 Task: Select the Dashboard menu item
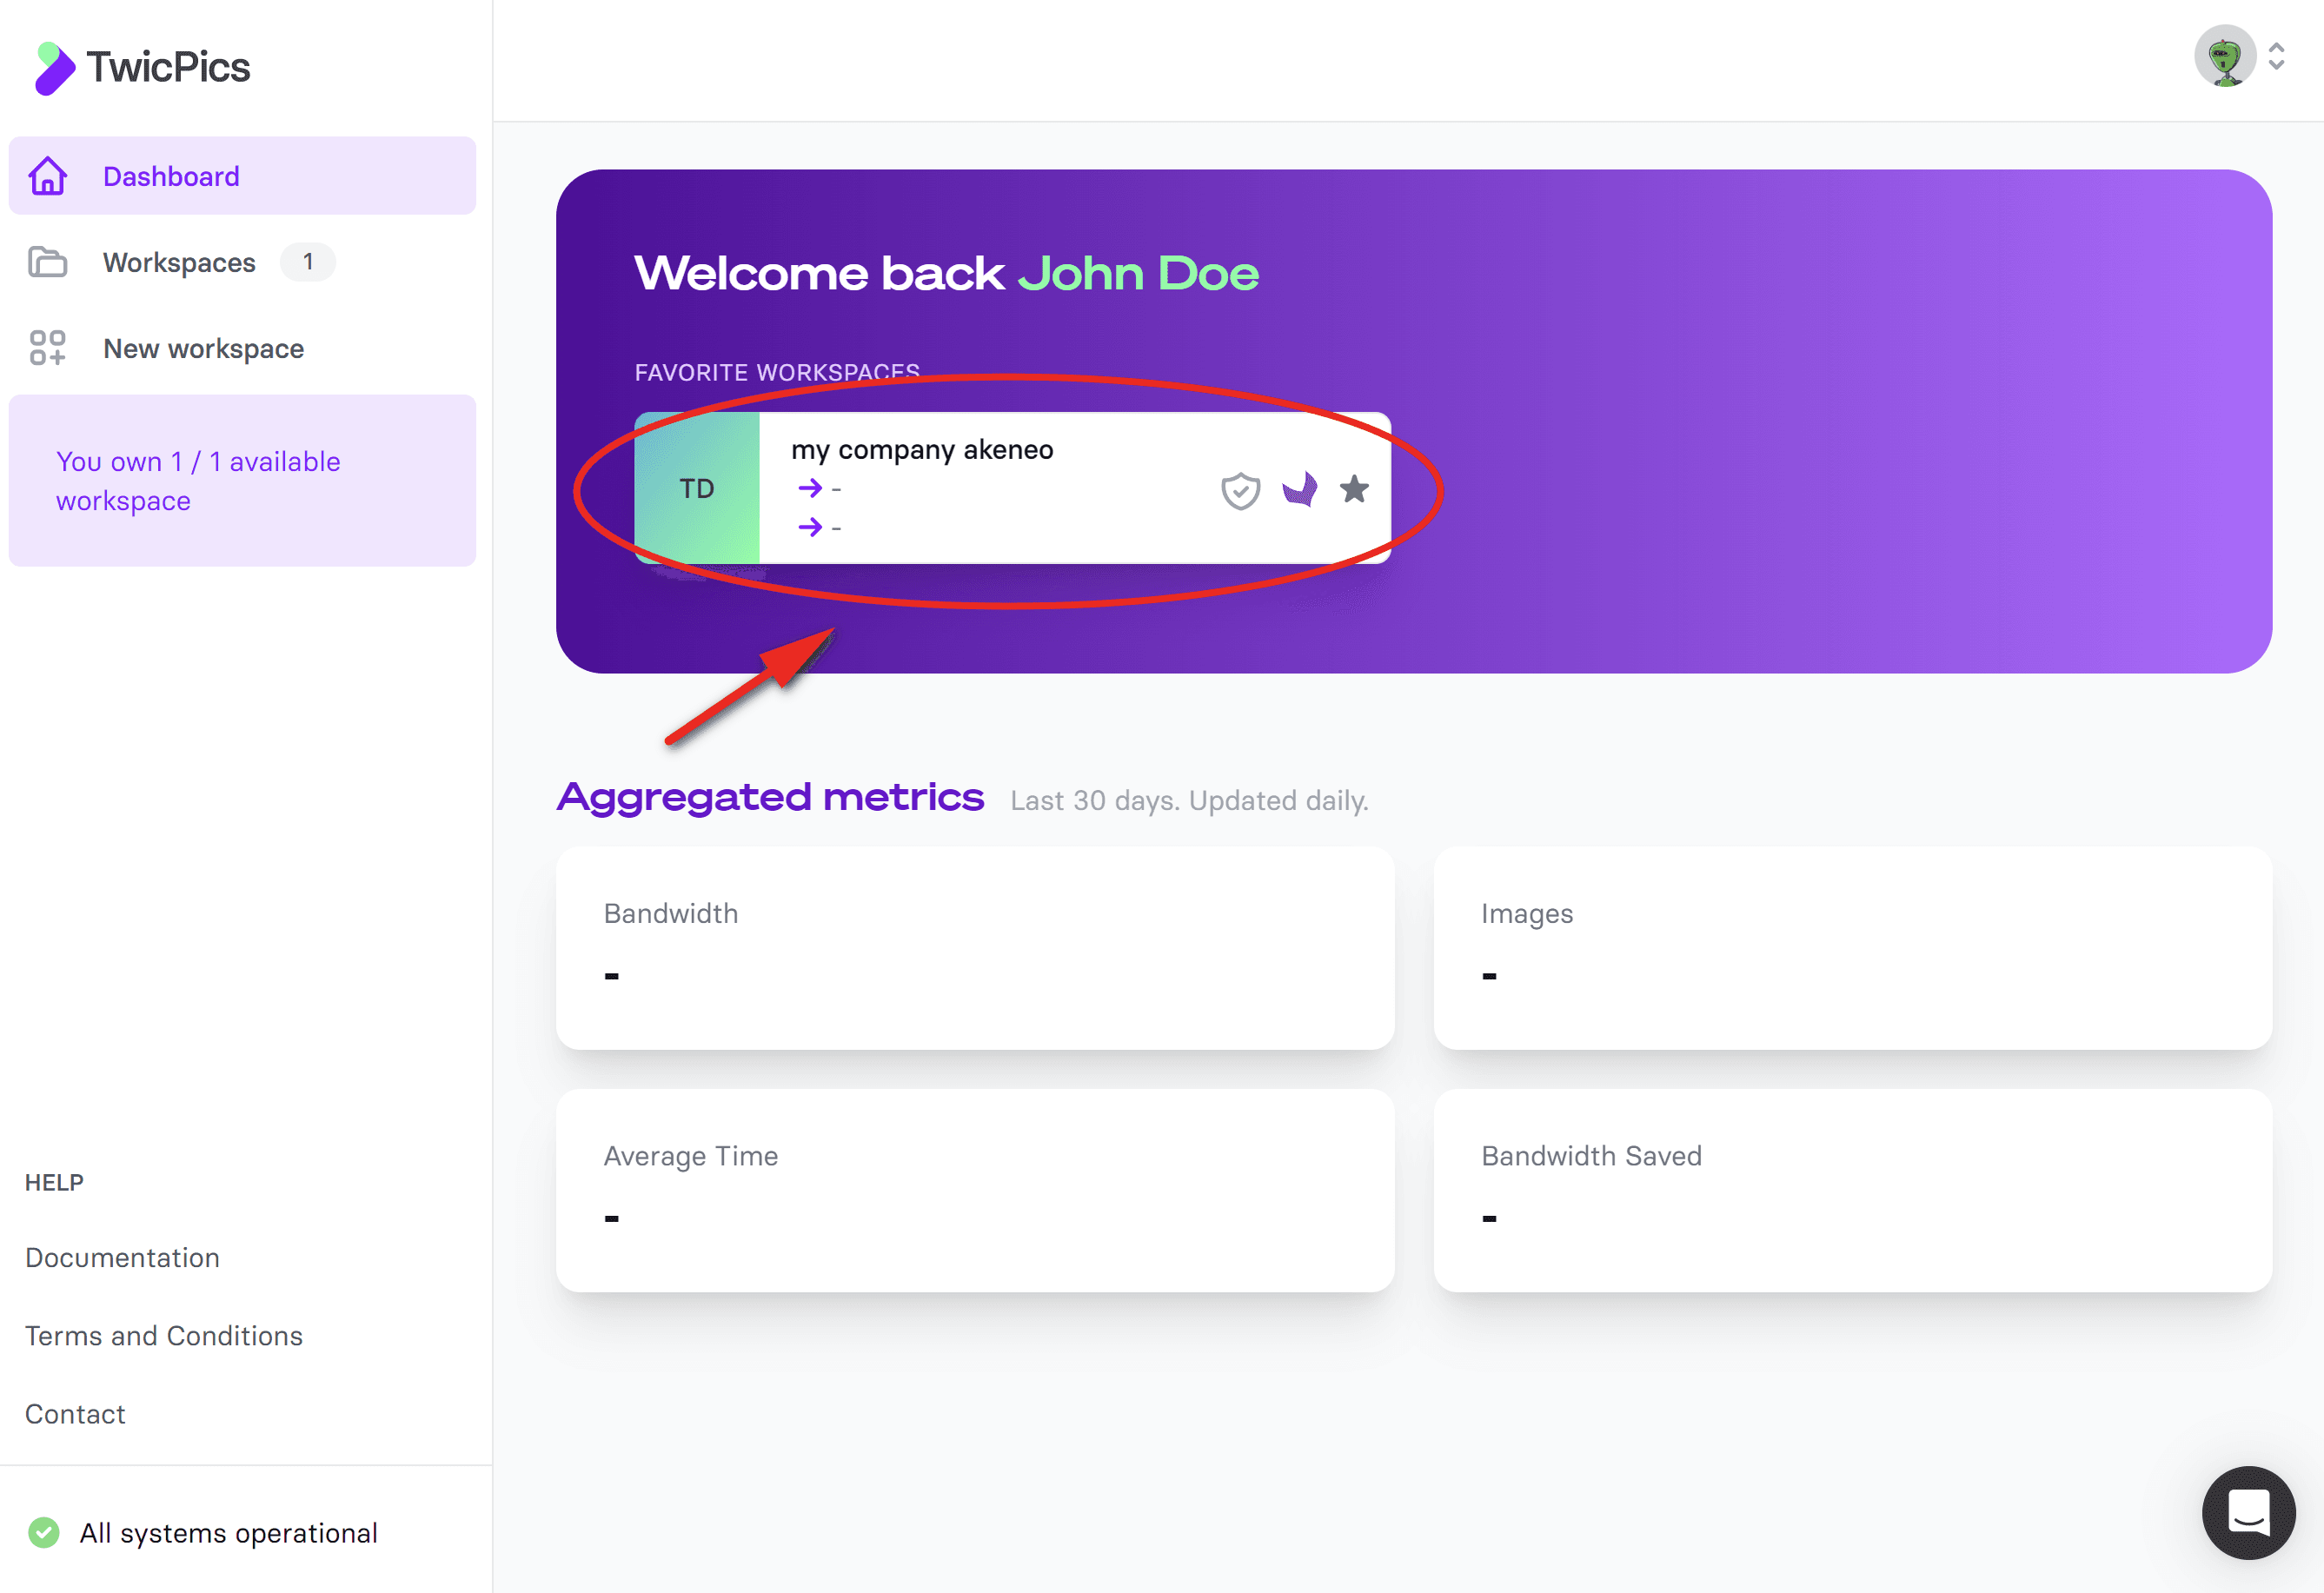tap(245, 176)
